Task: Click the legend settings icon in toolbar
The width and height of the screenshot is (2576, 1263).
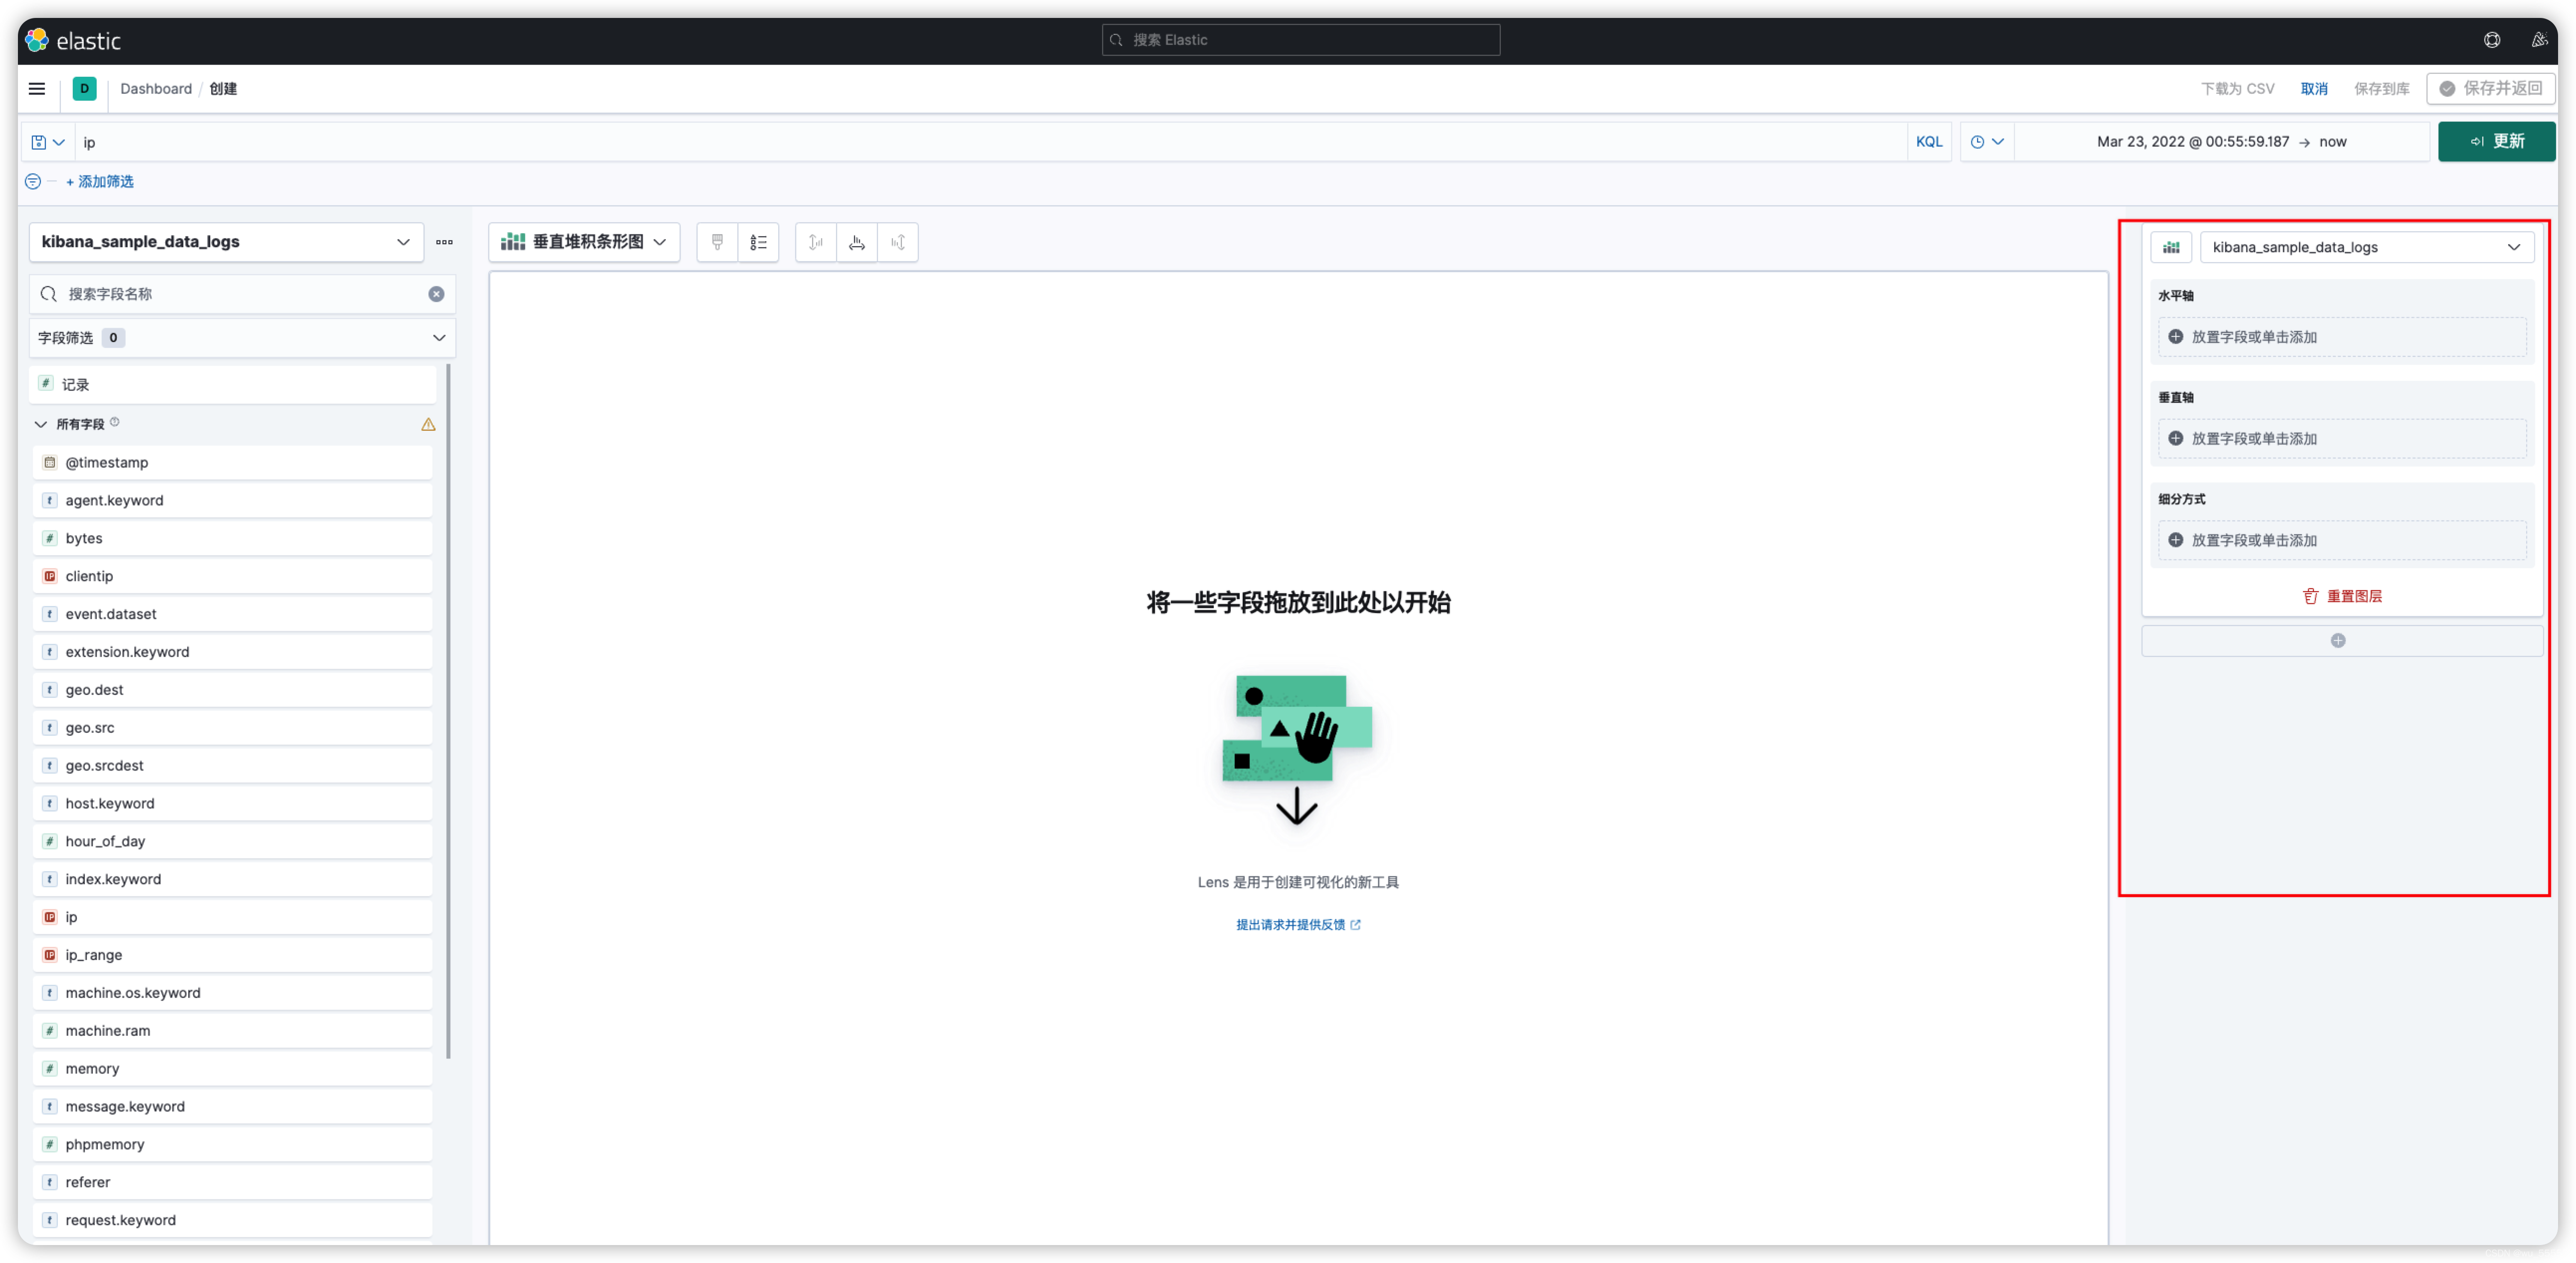Action: pos(758,242)
